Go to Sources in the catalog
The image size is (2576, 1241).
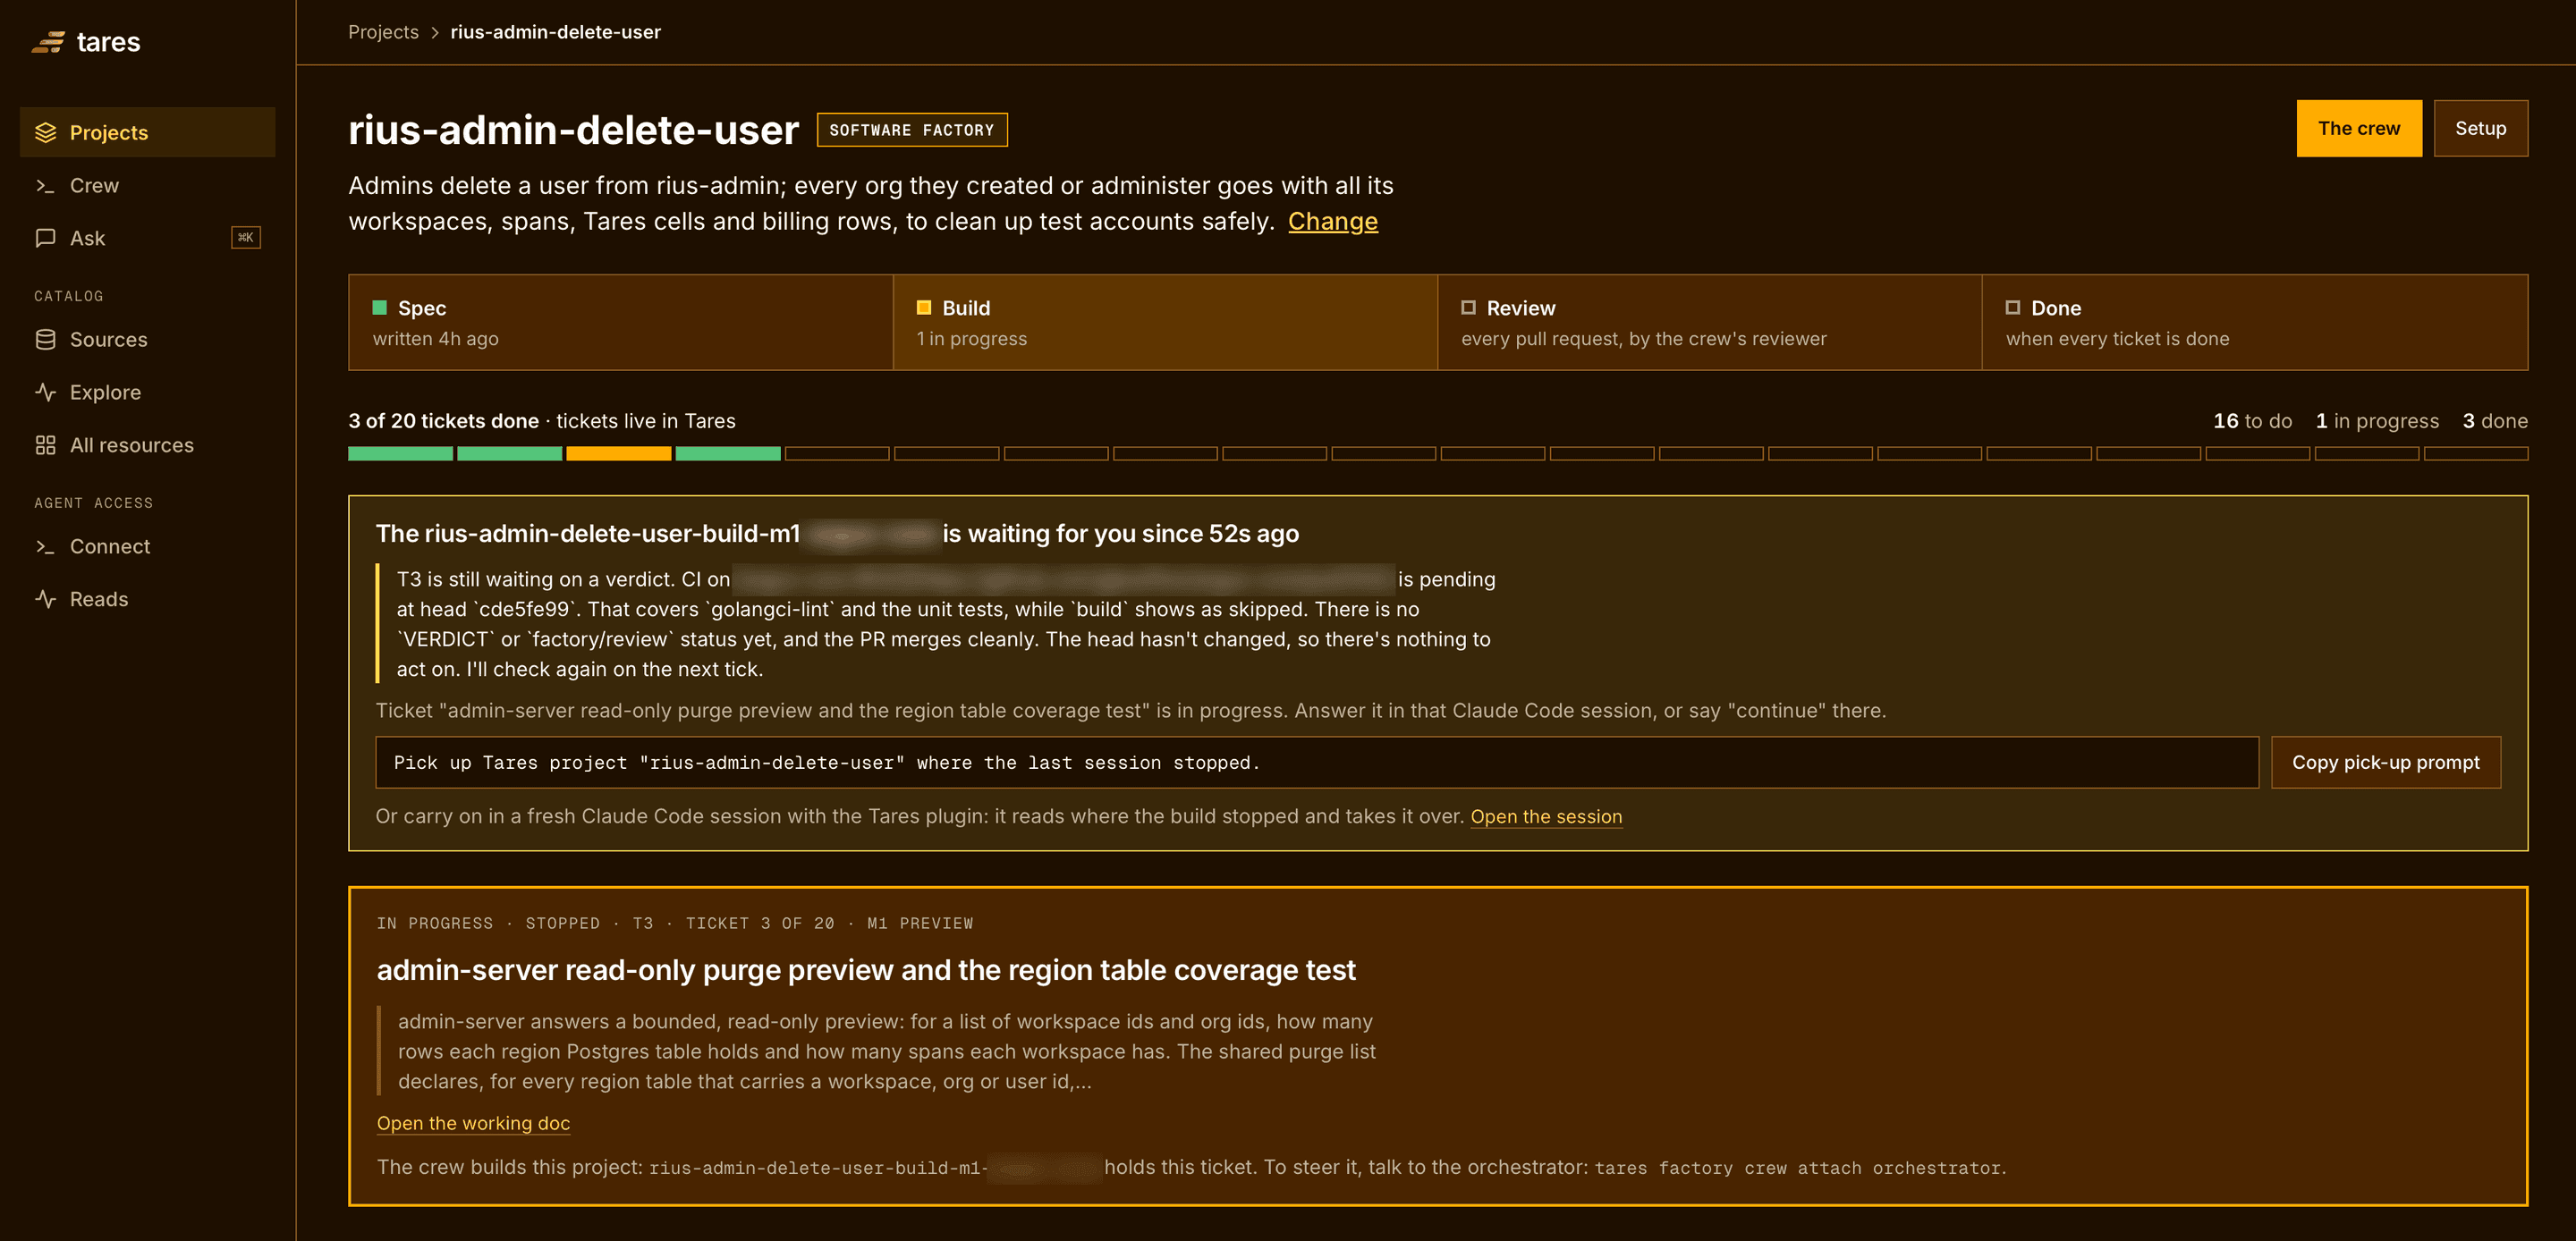[147, 339]
